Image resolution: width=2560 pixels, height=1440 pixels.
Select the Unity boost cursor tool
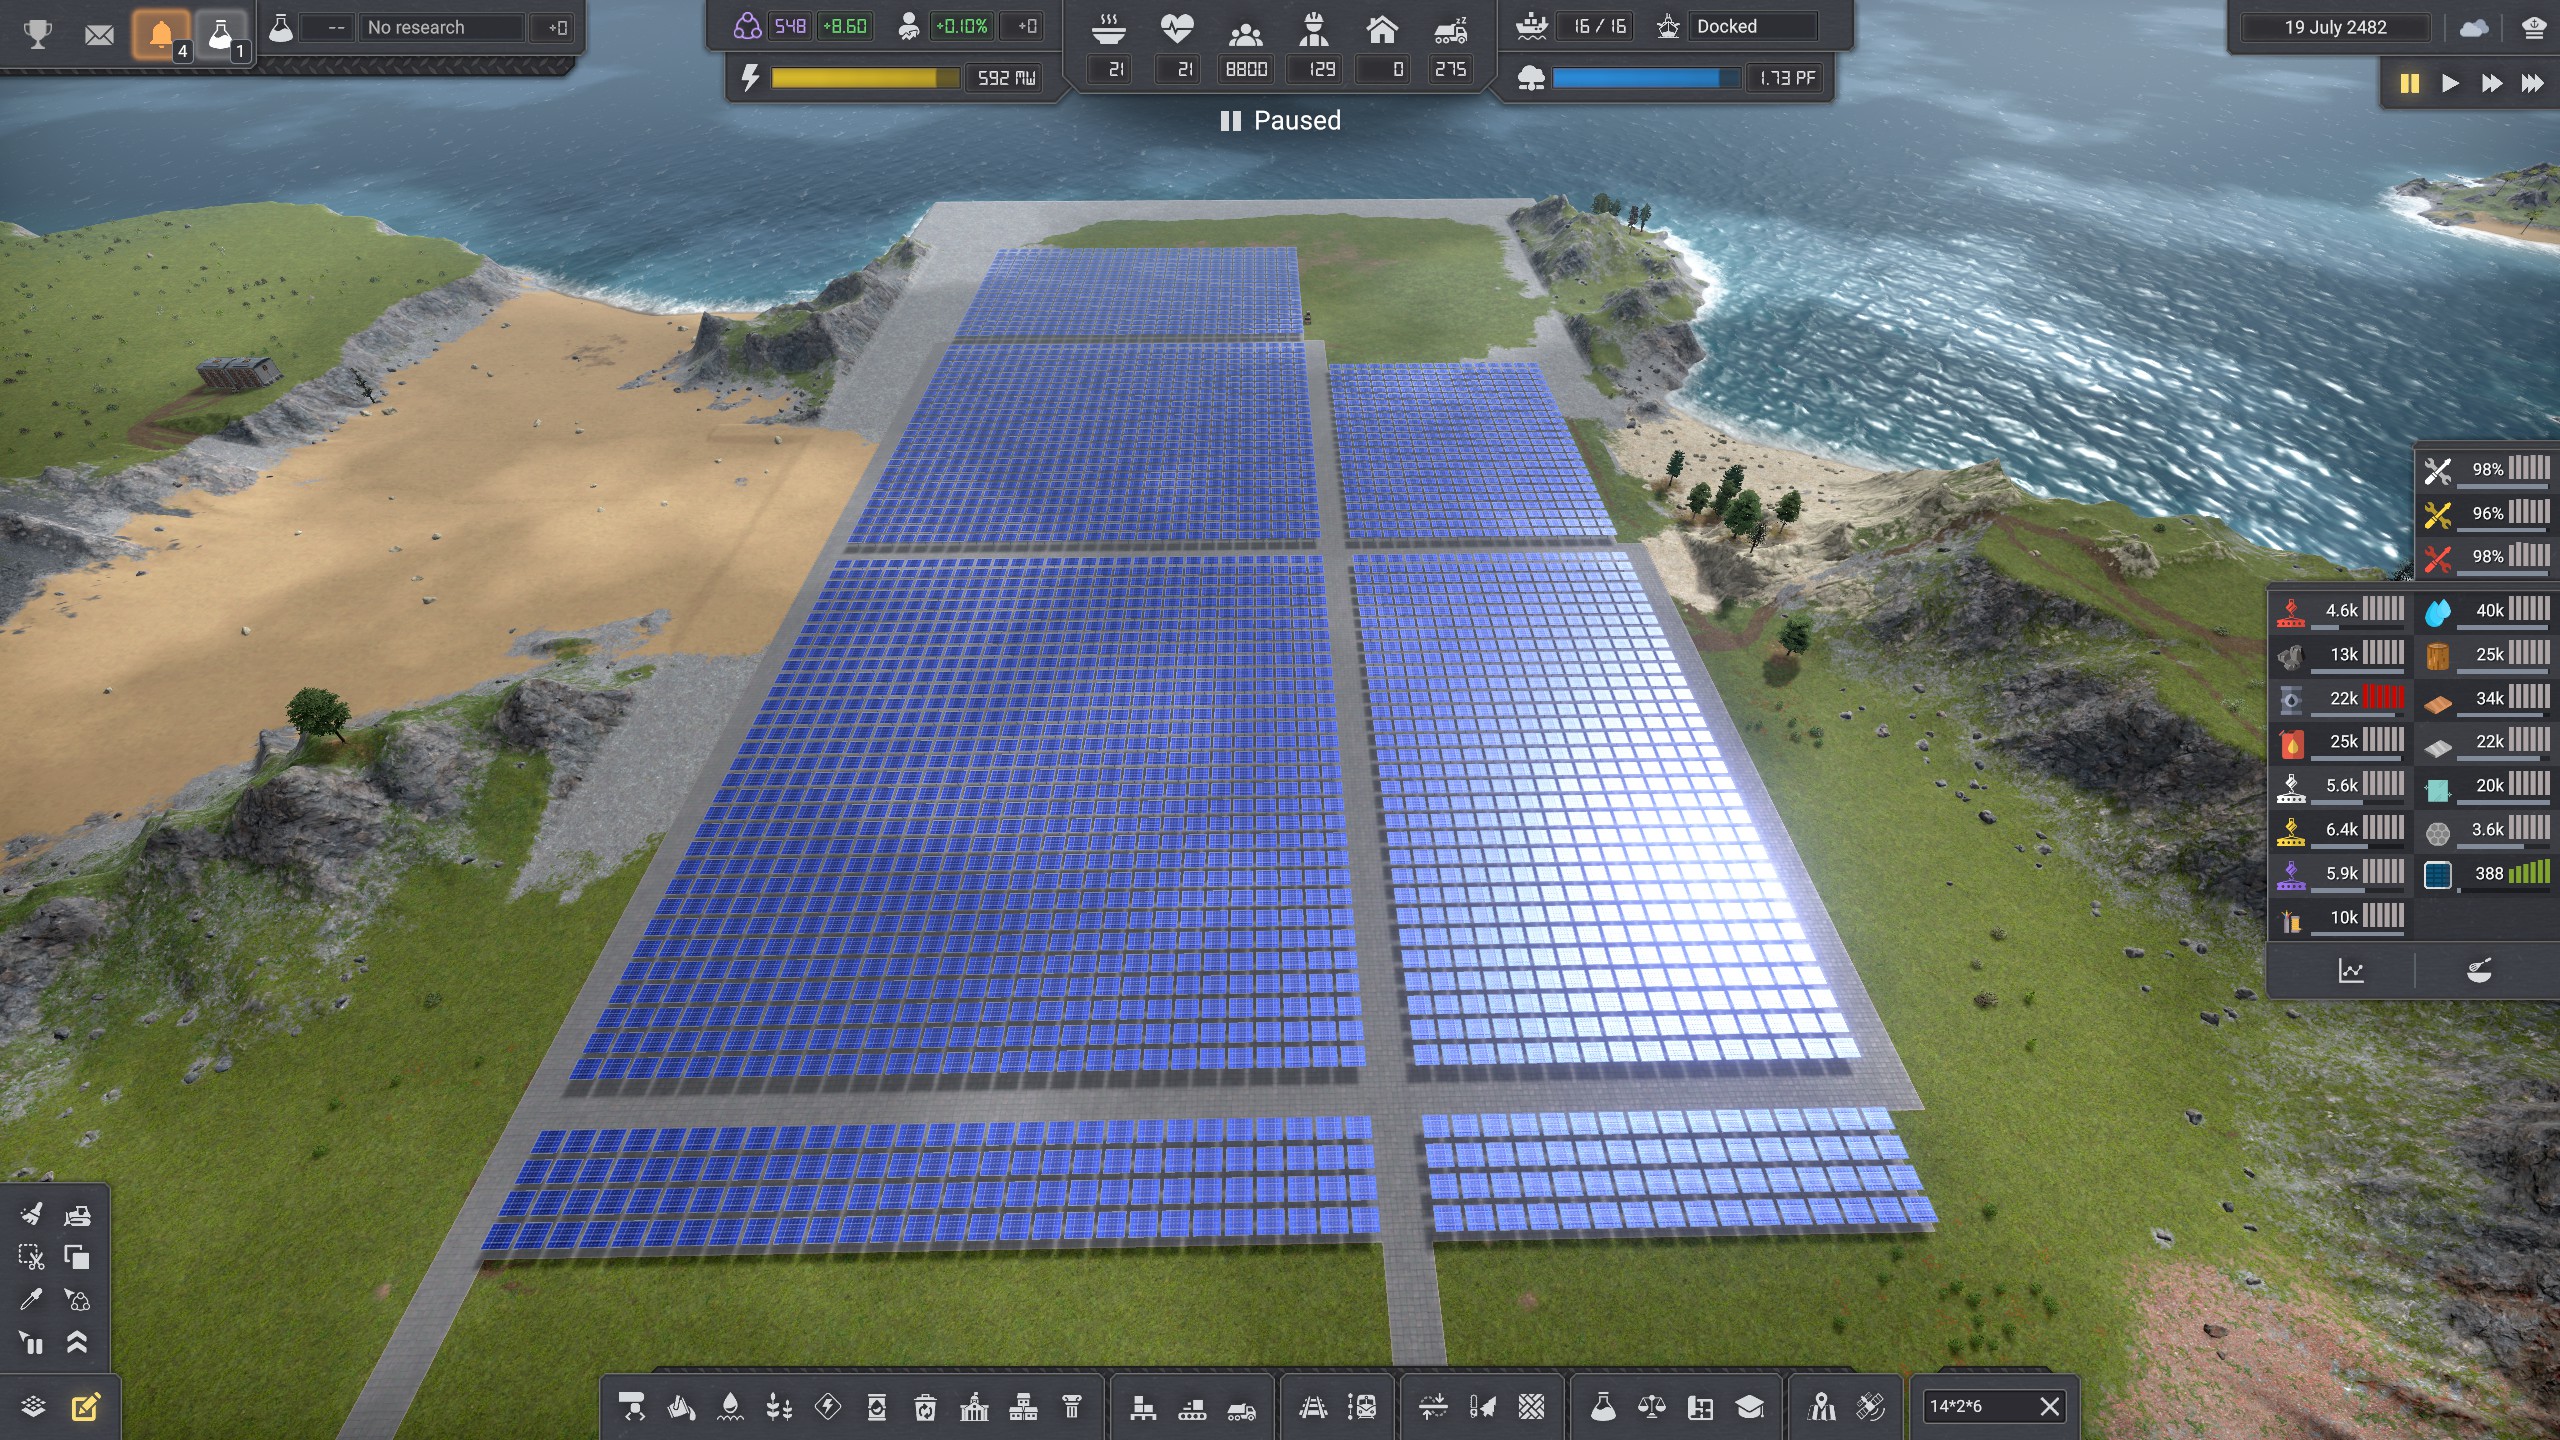(77, 1300)
